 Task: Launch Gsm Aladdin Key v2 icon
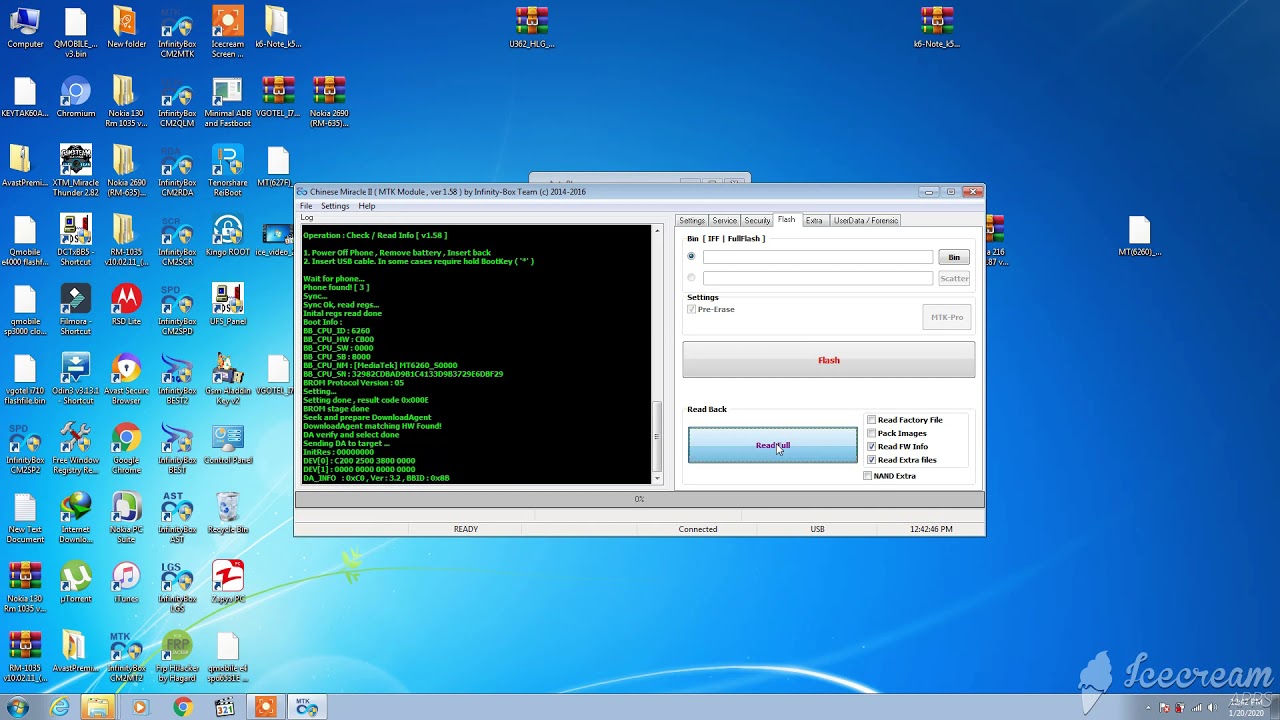point(227,379)
